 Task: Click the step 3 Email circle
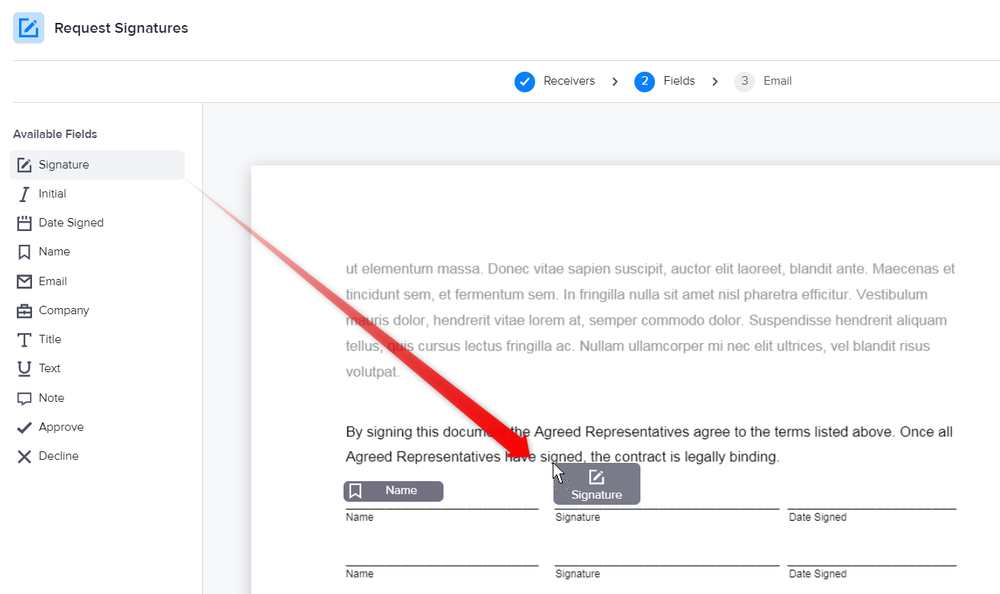point(744,82)
